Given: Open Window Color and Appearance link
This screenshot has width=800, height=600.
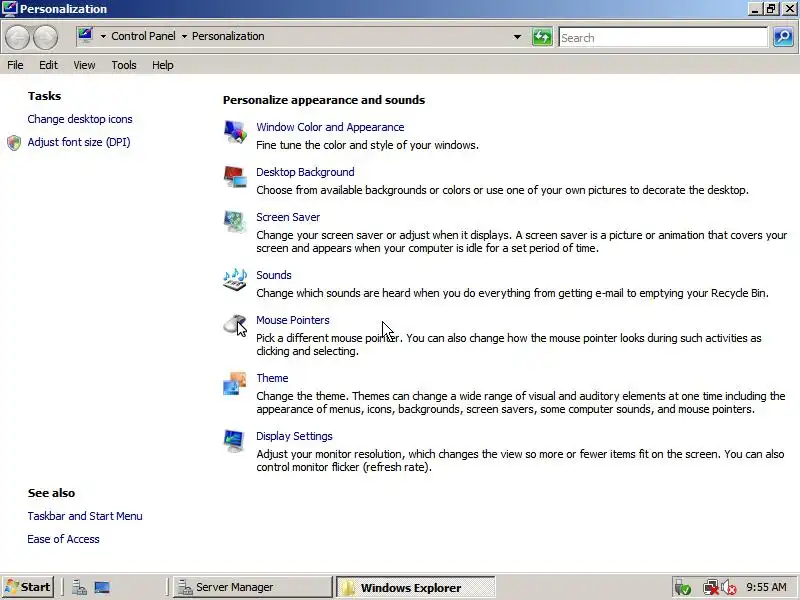Looking at the screenshot, I should (330, 127).
